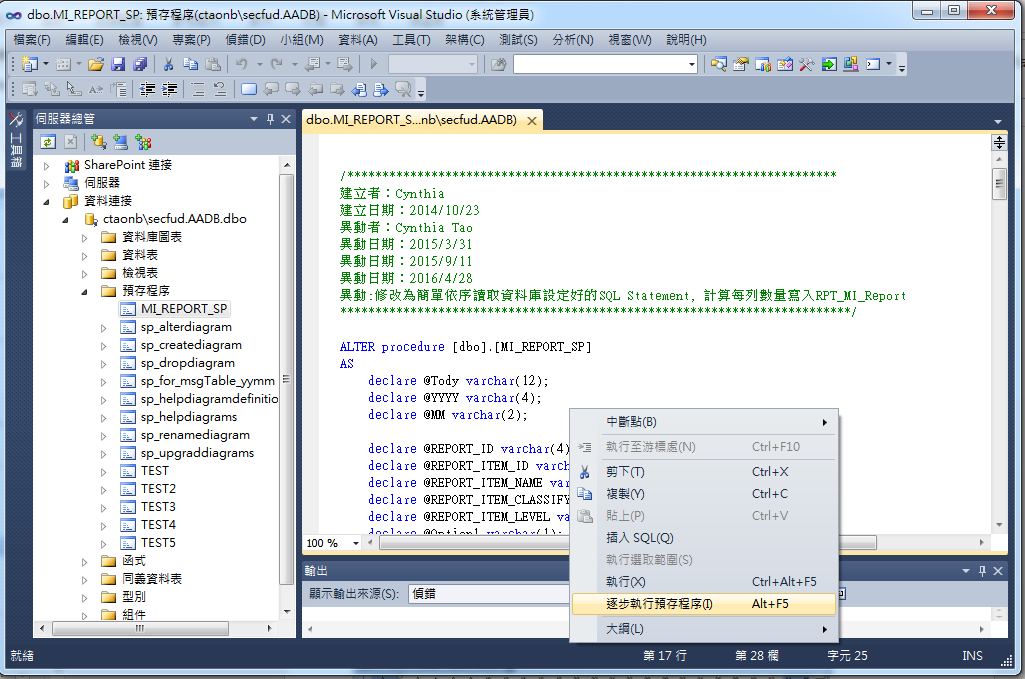Choose 逐步執行預存程序 from context menu

pyautogui.click(x=659, y=604)
